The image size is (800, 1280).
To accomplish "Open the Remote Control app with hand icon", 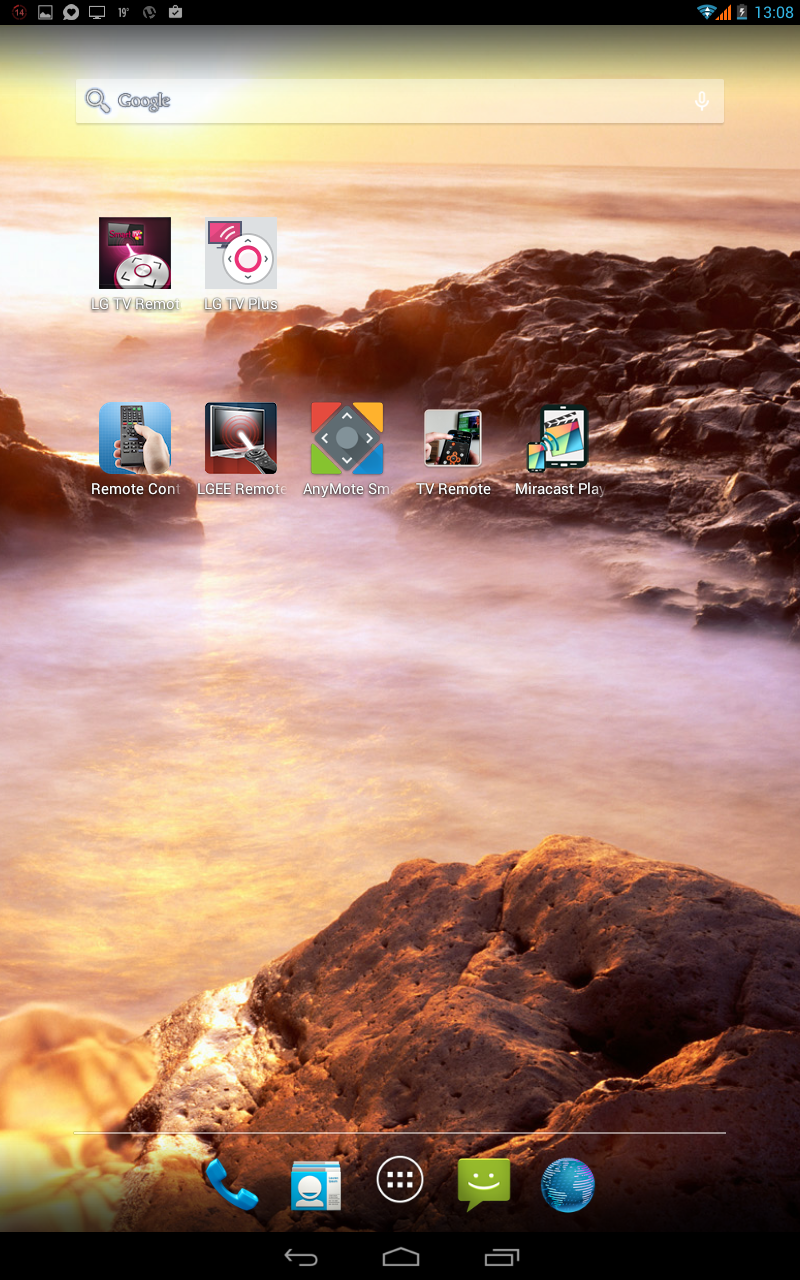I will click(135, 439).
